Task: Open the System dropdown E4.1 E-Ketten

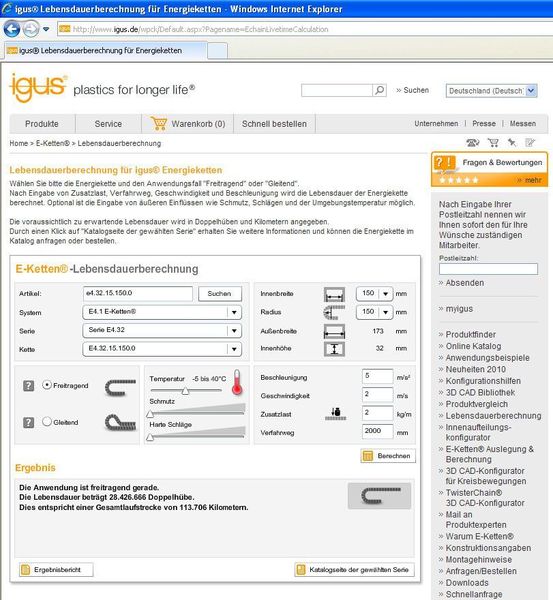Action: [x=162, y=312]
